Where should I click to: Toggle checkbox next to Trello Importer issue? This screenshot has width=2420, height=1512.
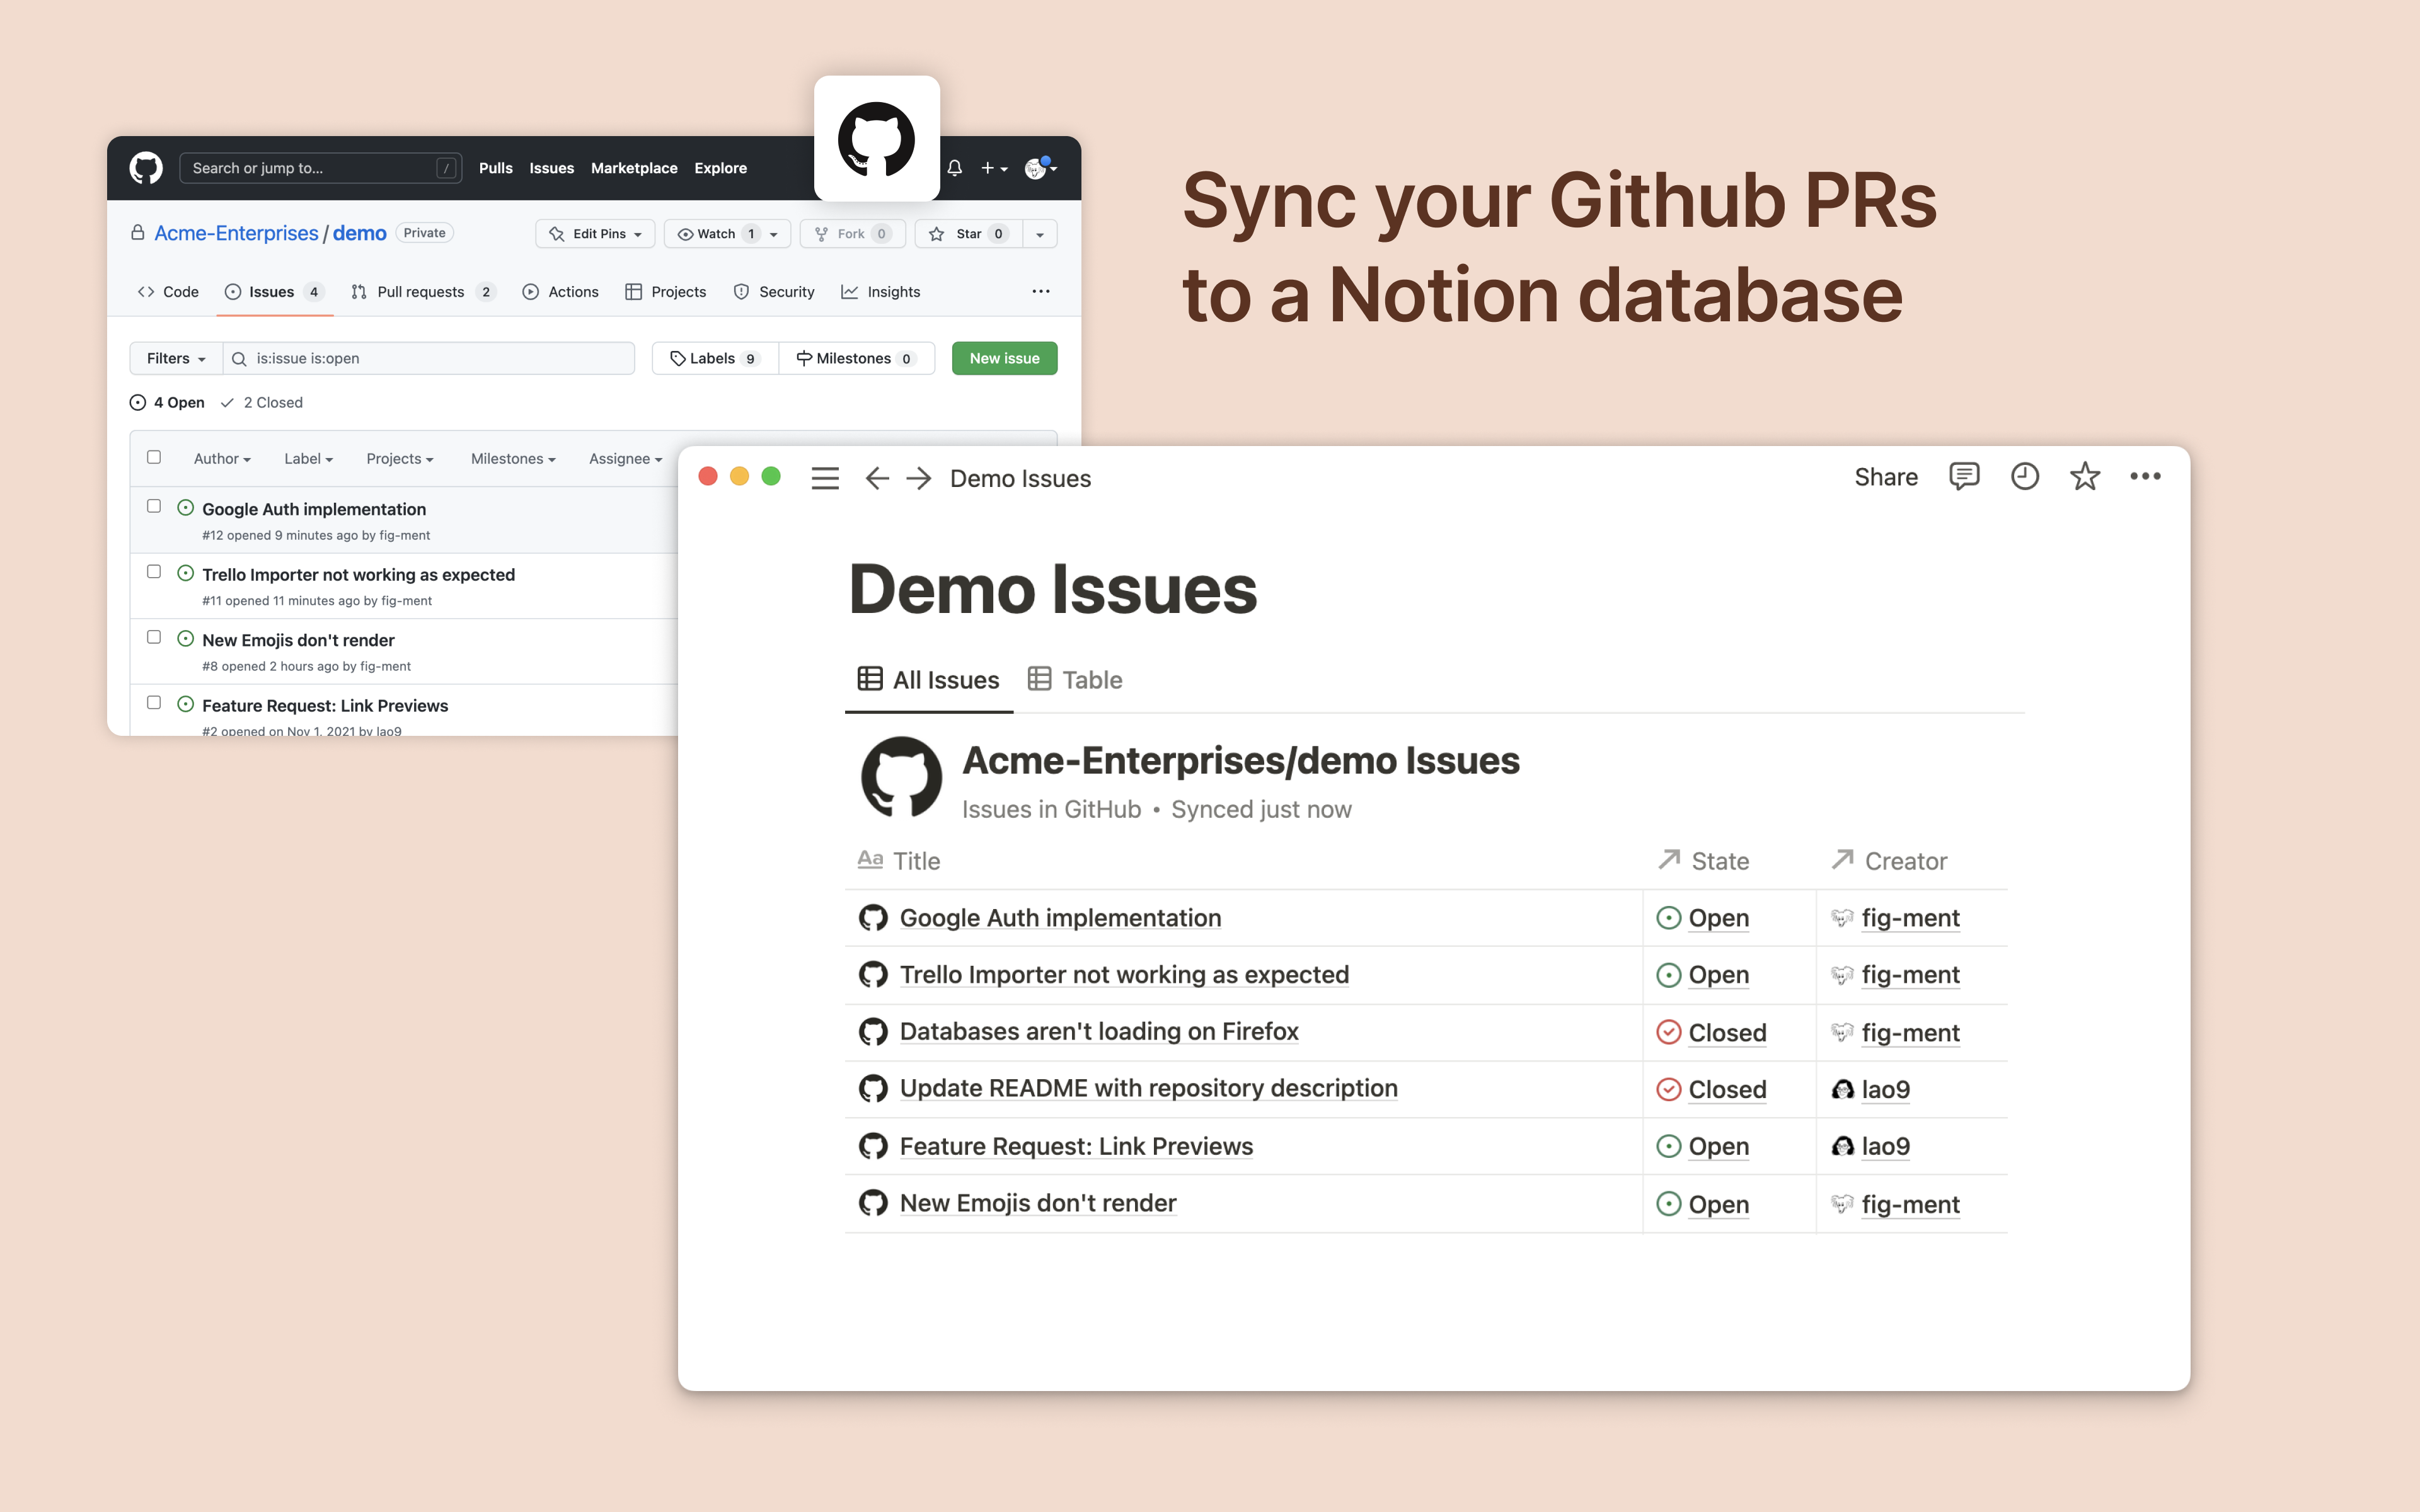coord(153,573)
